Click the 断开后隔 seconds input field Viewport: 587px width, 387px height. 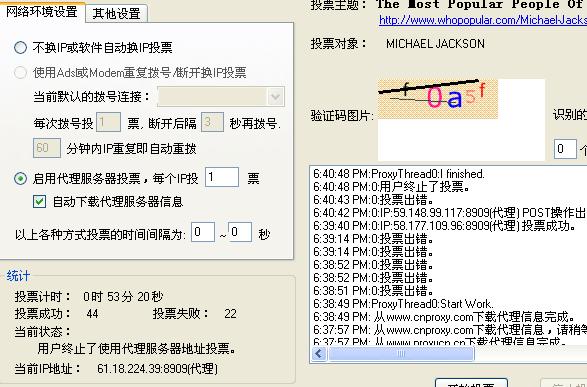click(x=212, y=122)
